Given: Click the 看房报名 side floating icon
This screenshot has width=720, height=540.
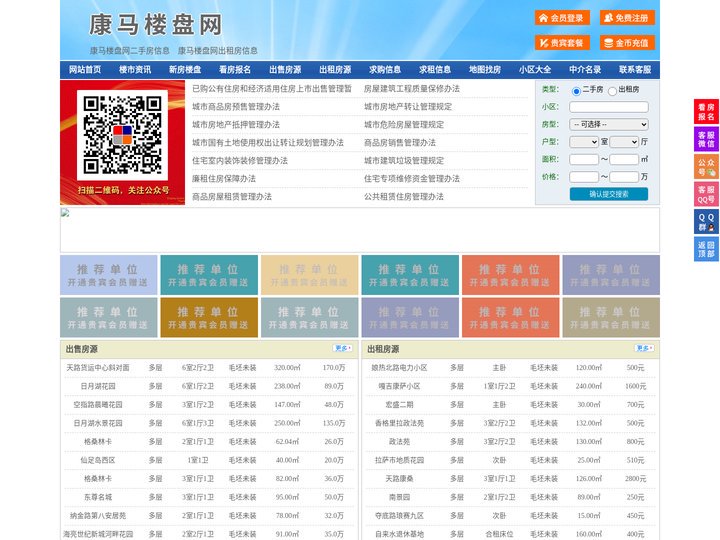Looking at the screenshot, I should [706, 112].
